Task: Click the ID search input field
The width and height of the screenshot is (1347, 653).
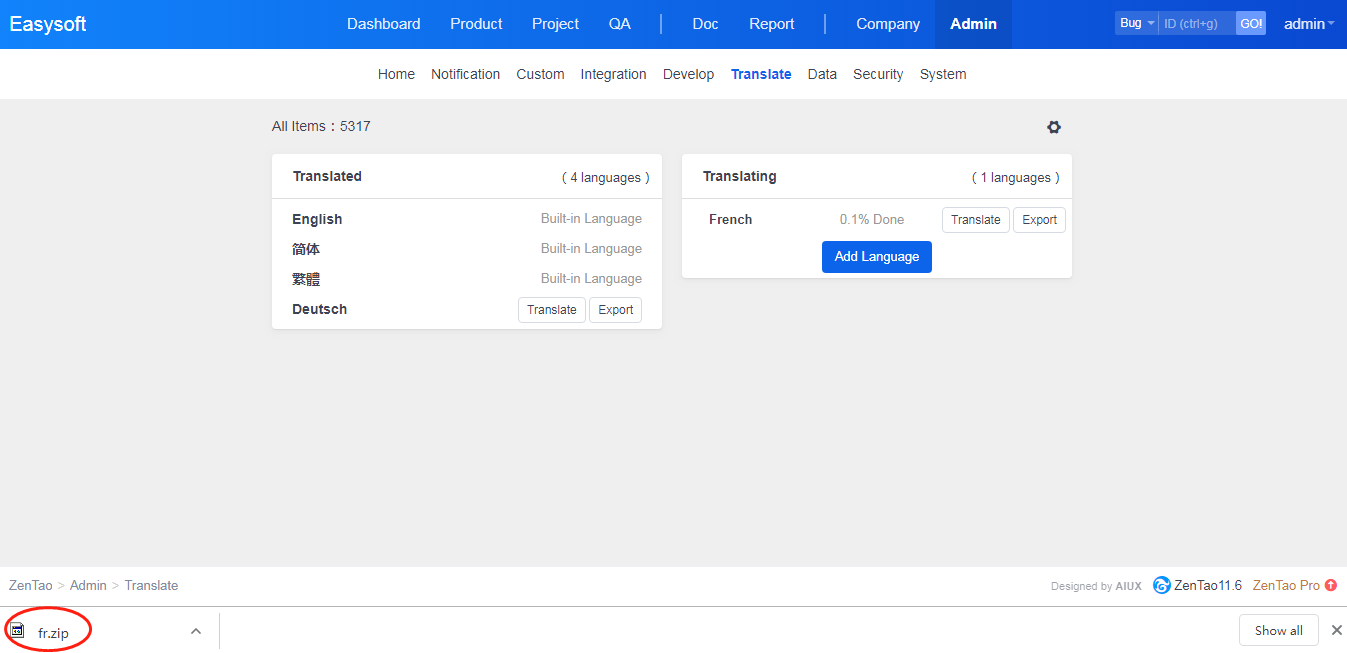Action: click(x=1196, y=23)
